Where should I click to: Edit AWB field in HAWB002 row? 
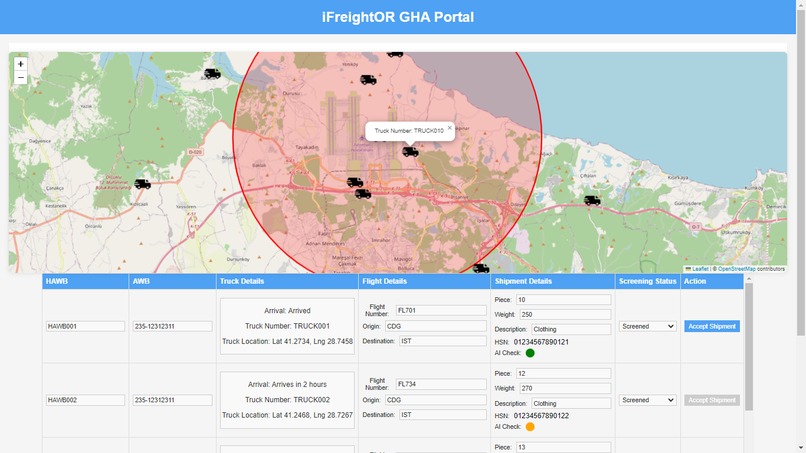172,400
